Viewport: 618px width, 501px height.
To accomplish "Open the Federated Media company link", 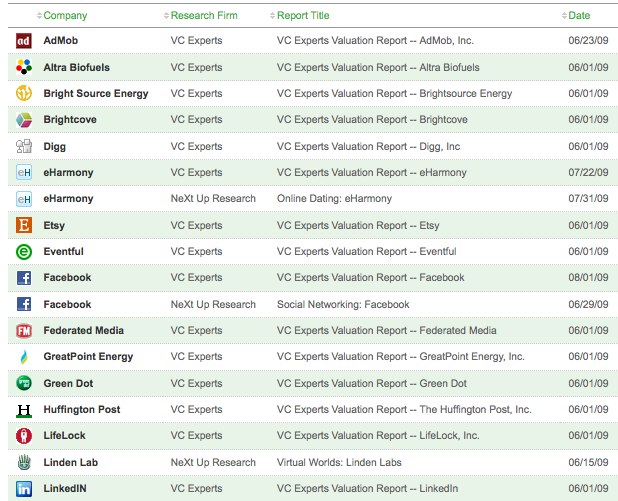I will click(84, 330).
